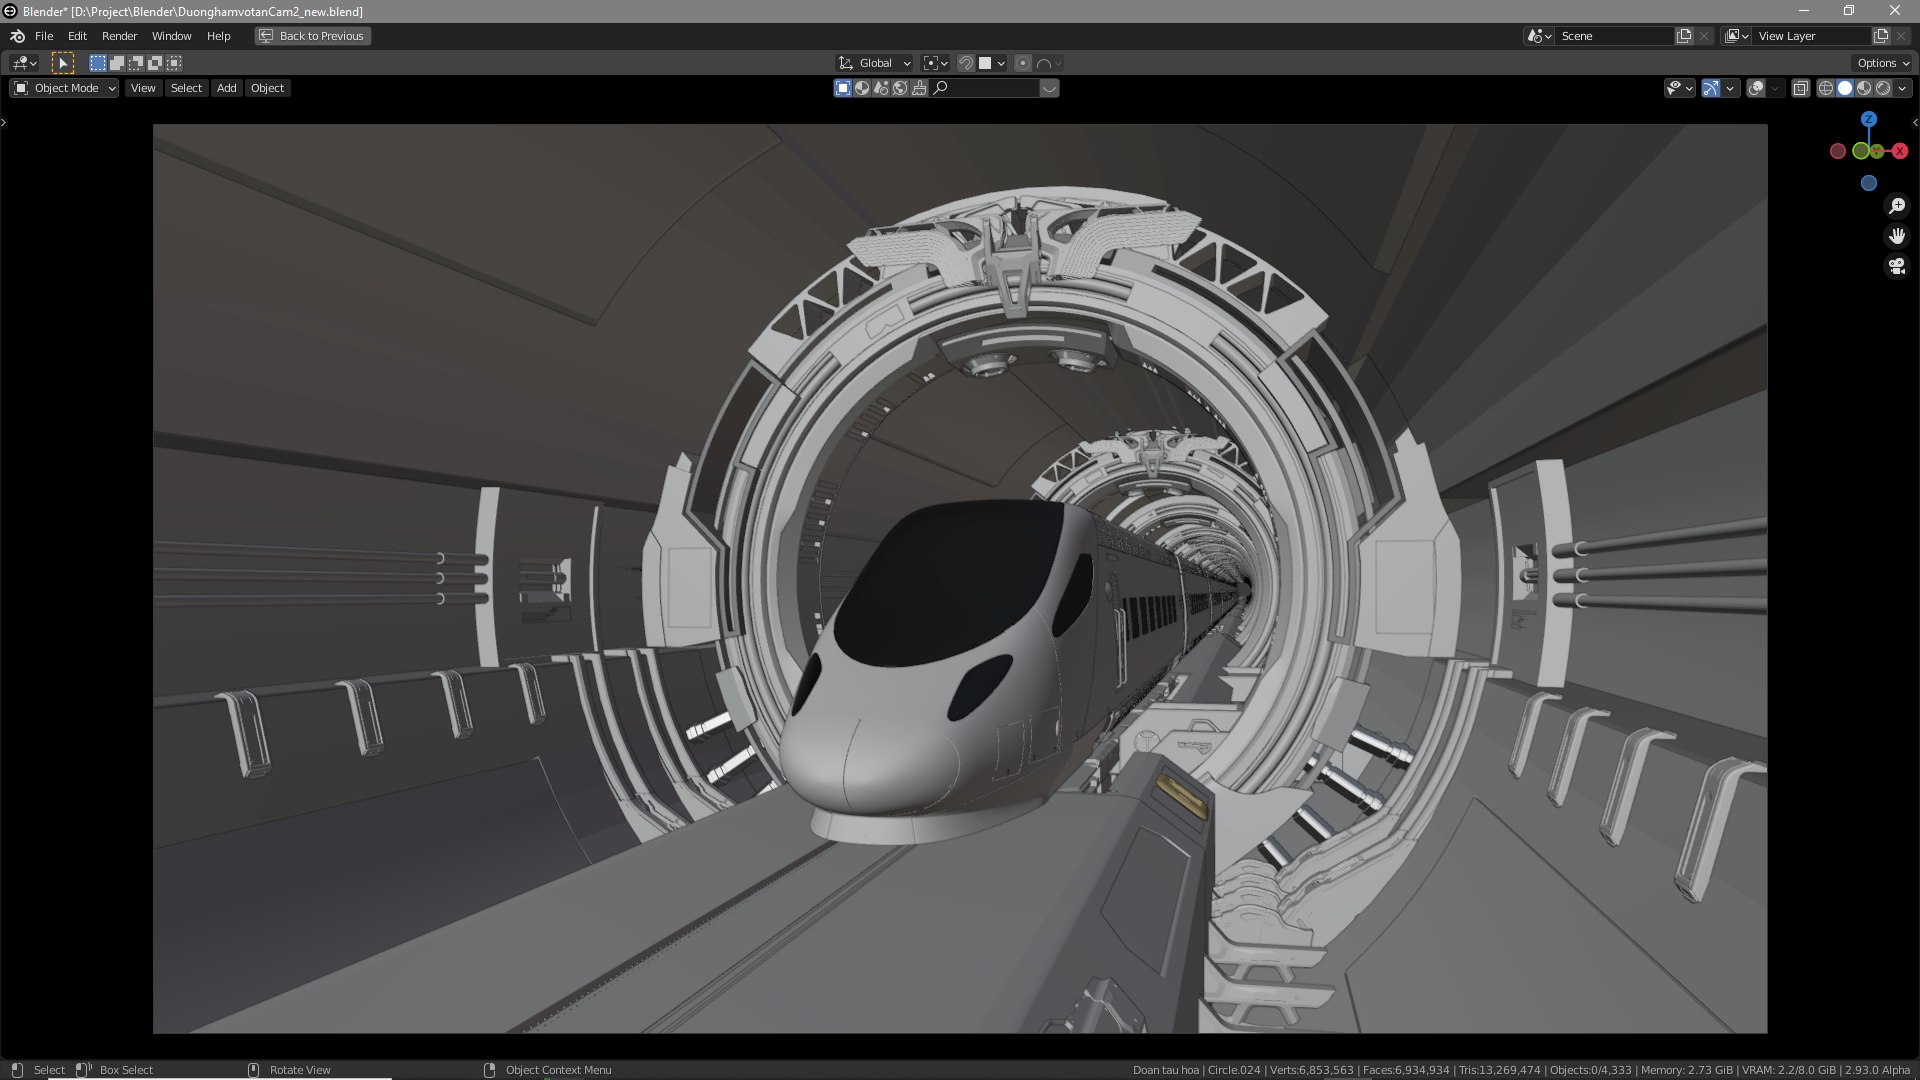Screen dimensions: 1920x1080
Task: Open the Help menu
Action: (218, 36)
